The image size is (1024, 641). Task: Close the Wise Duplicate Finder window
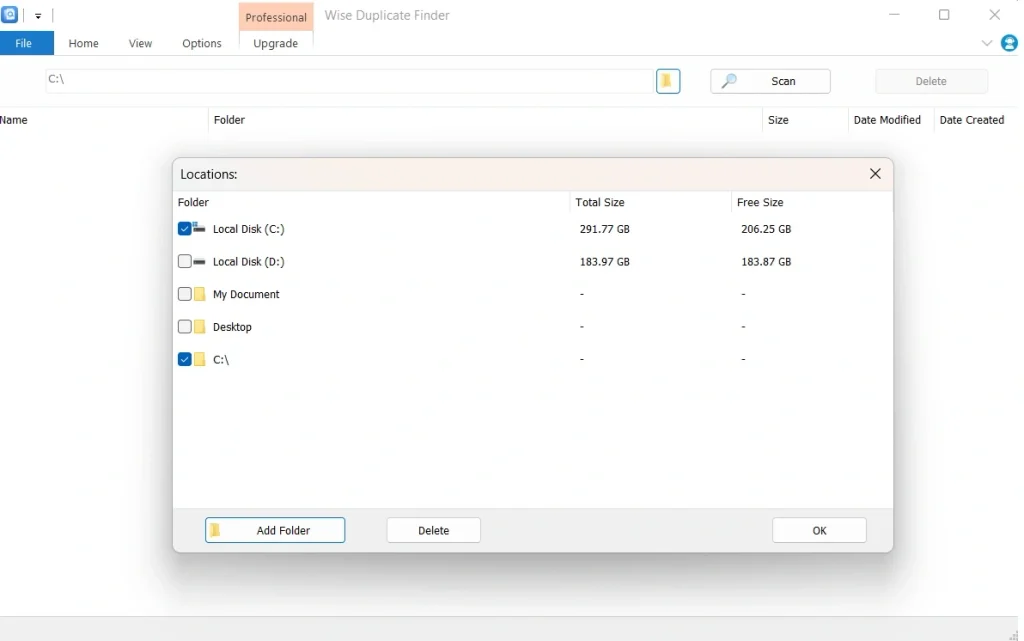tap(994, 14)
